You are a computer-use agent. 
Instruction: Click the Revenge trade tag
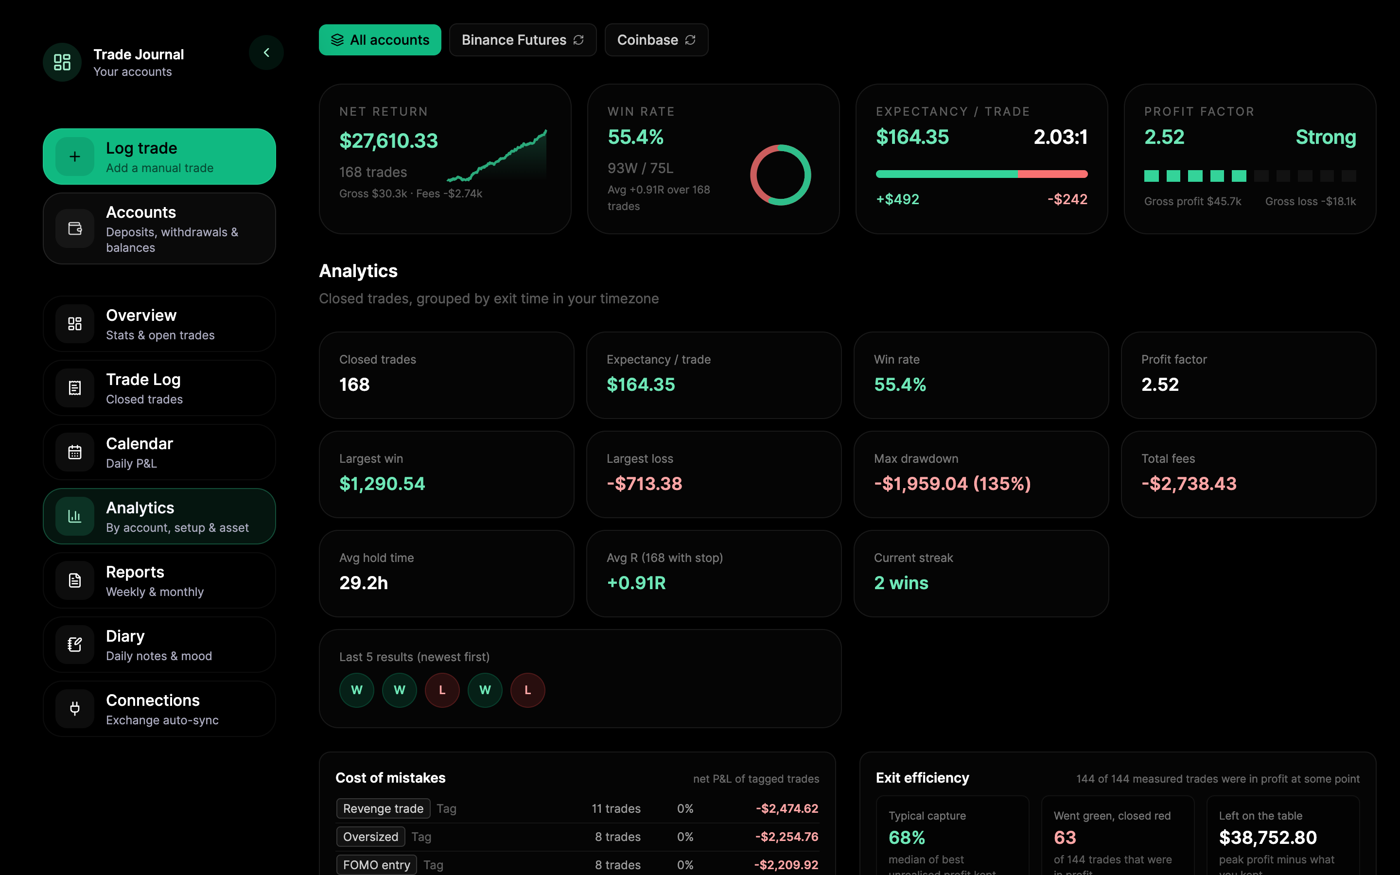(383, 808)
